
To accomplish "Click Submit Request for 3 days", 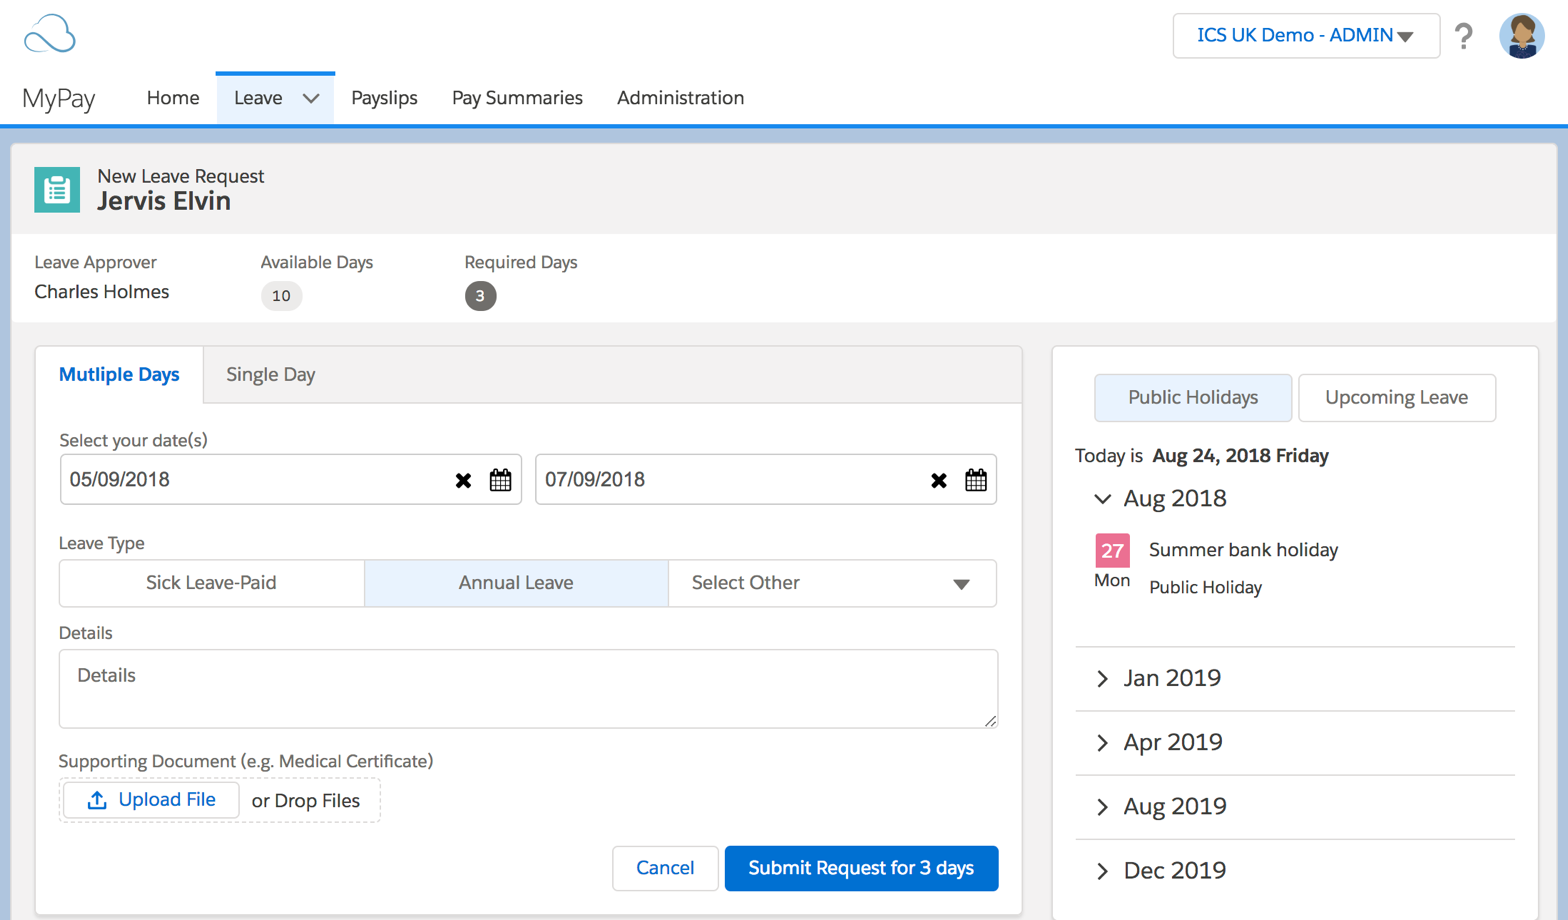I will (x=861, y=868).
